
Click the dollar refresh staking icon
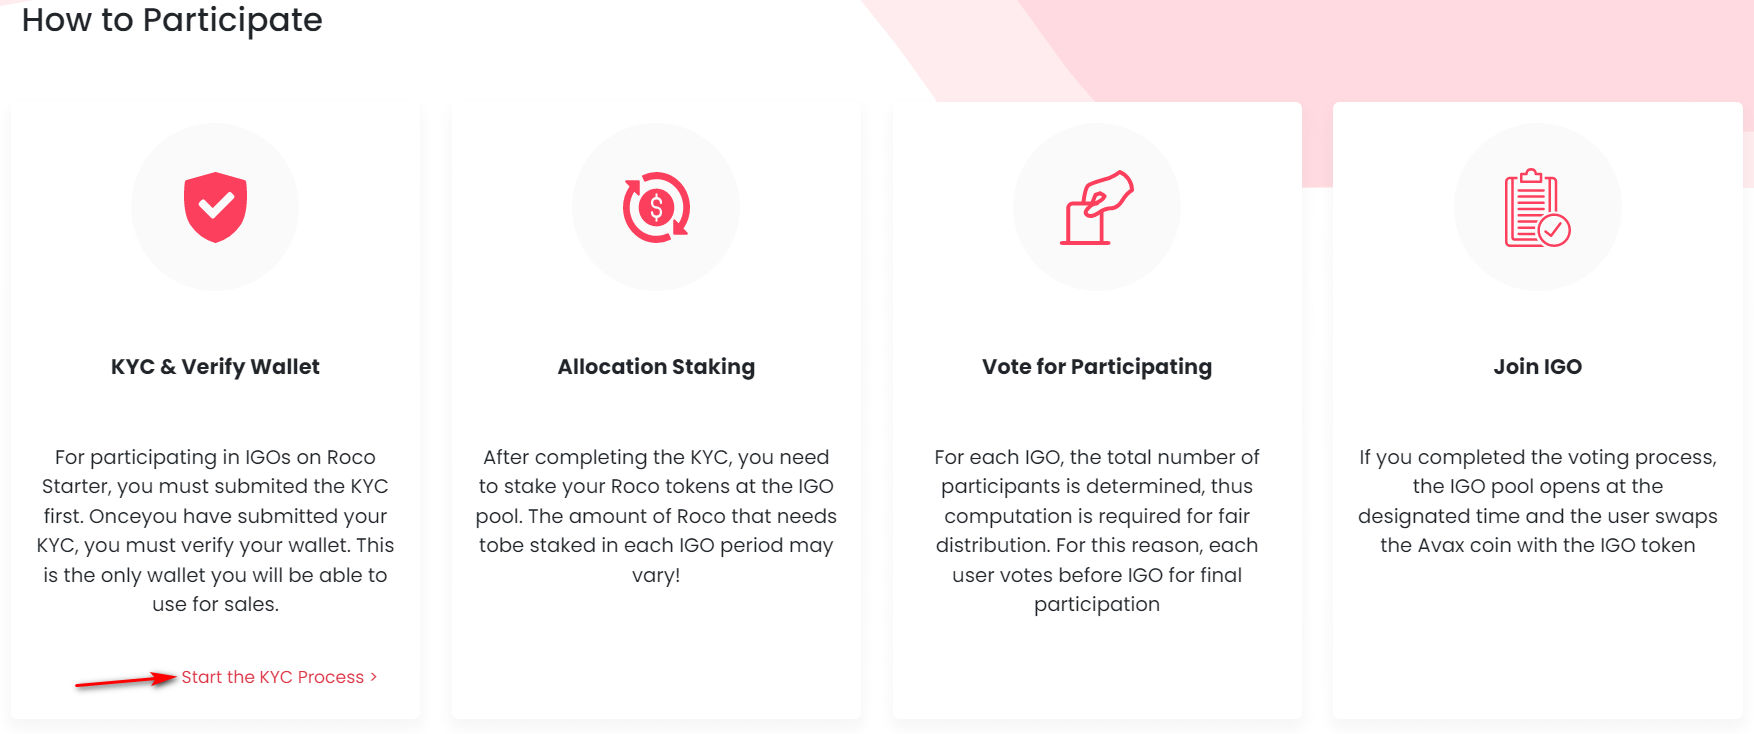(x=656, y=207)
